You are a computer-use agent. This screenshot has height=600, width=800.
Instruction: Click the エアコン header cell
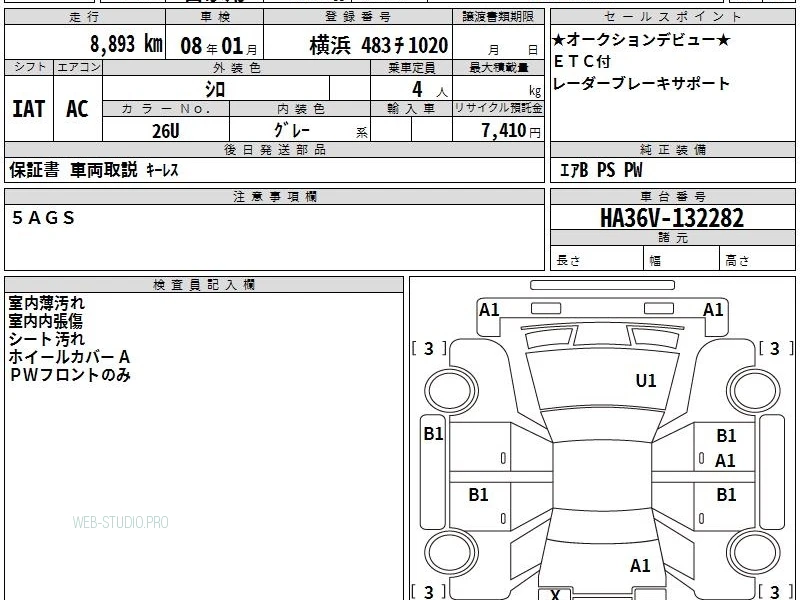tap(78, 67)
